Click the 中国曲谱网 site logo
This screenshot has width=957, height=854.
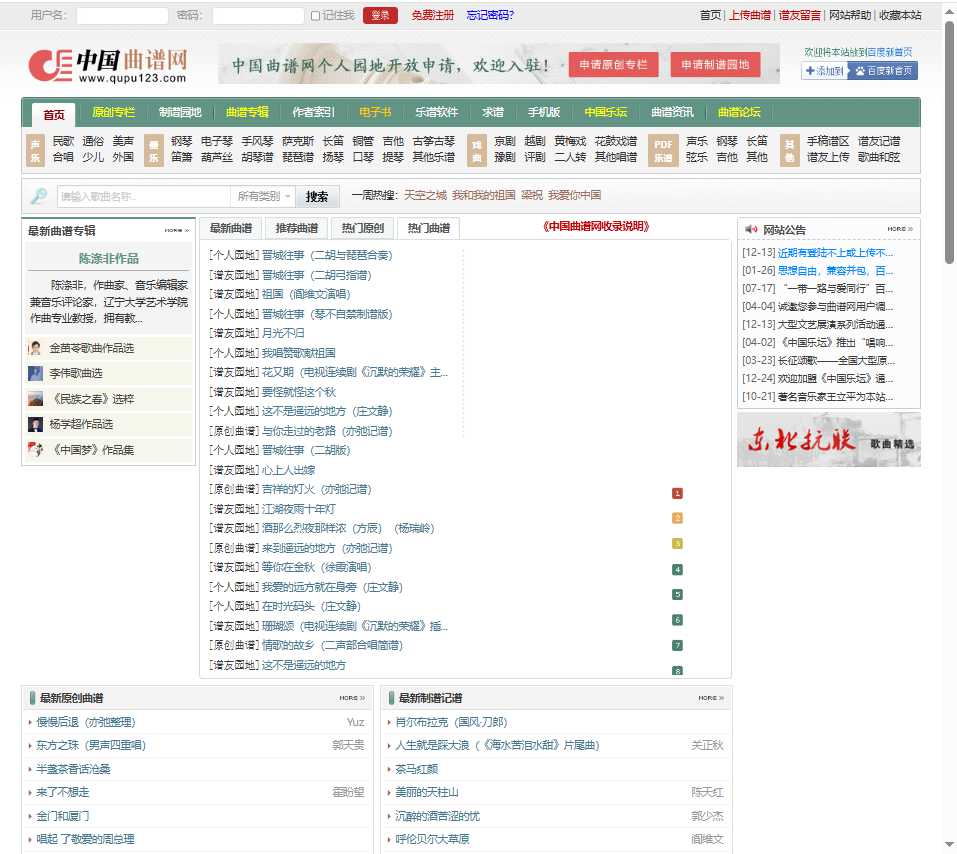tap(108, 65)
